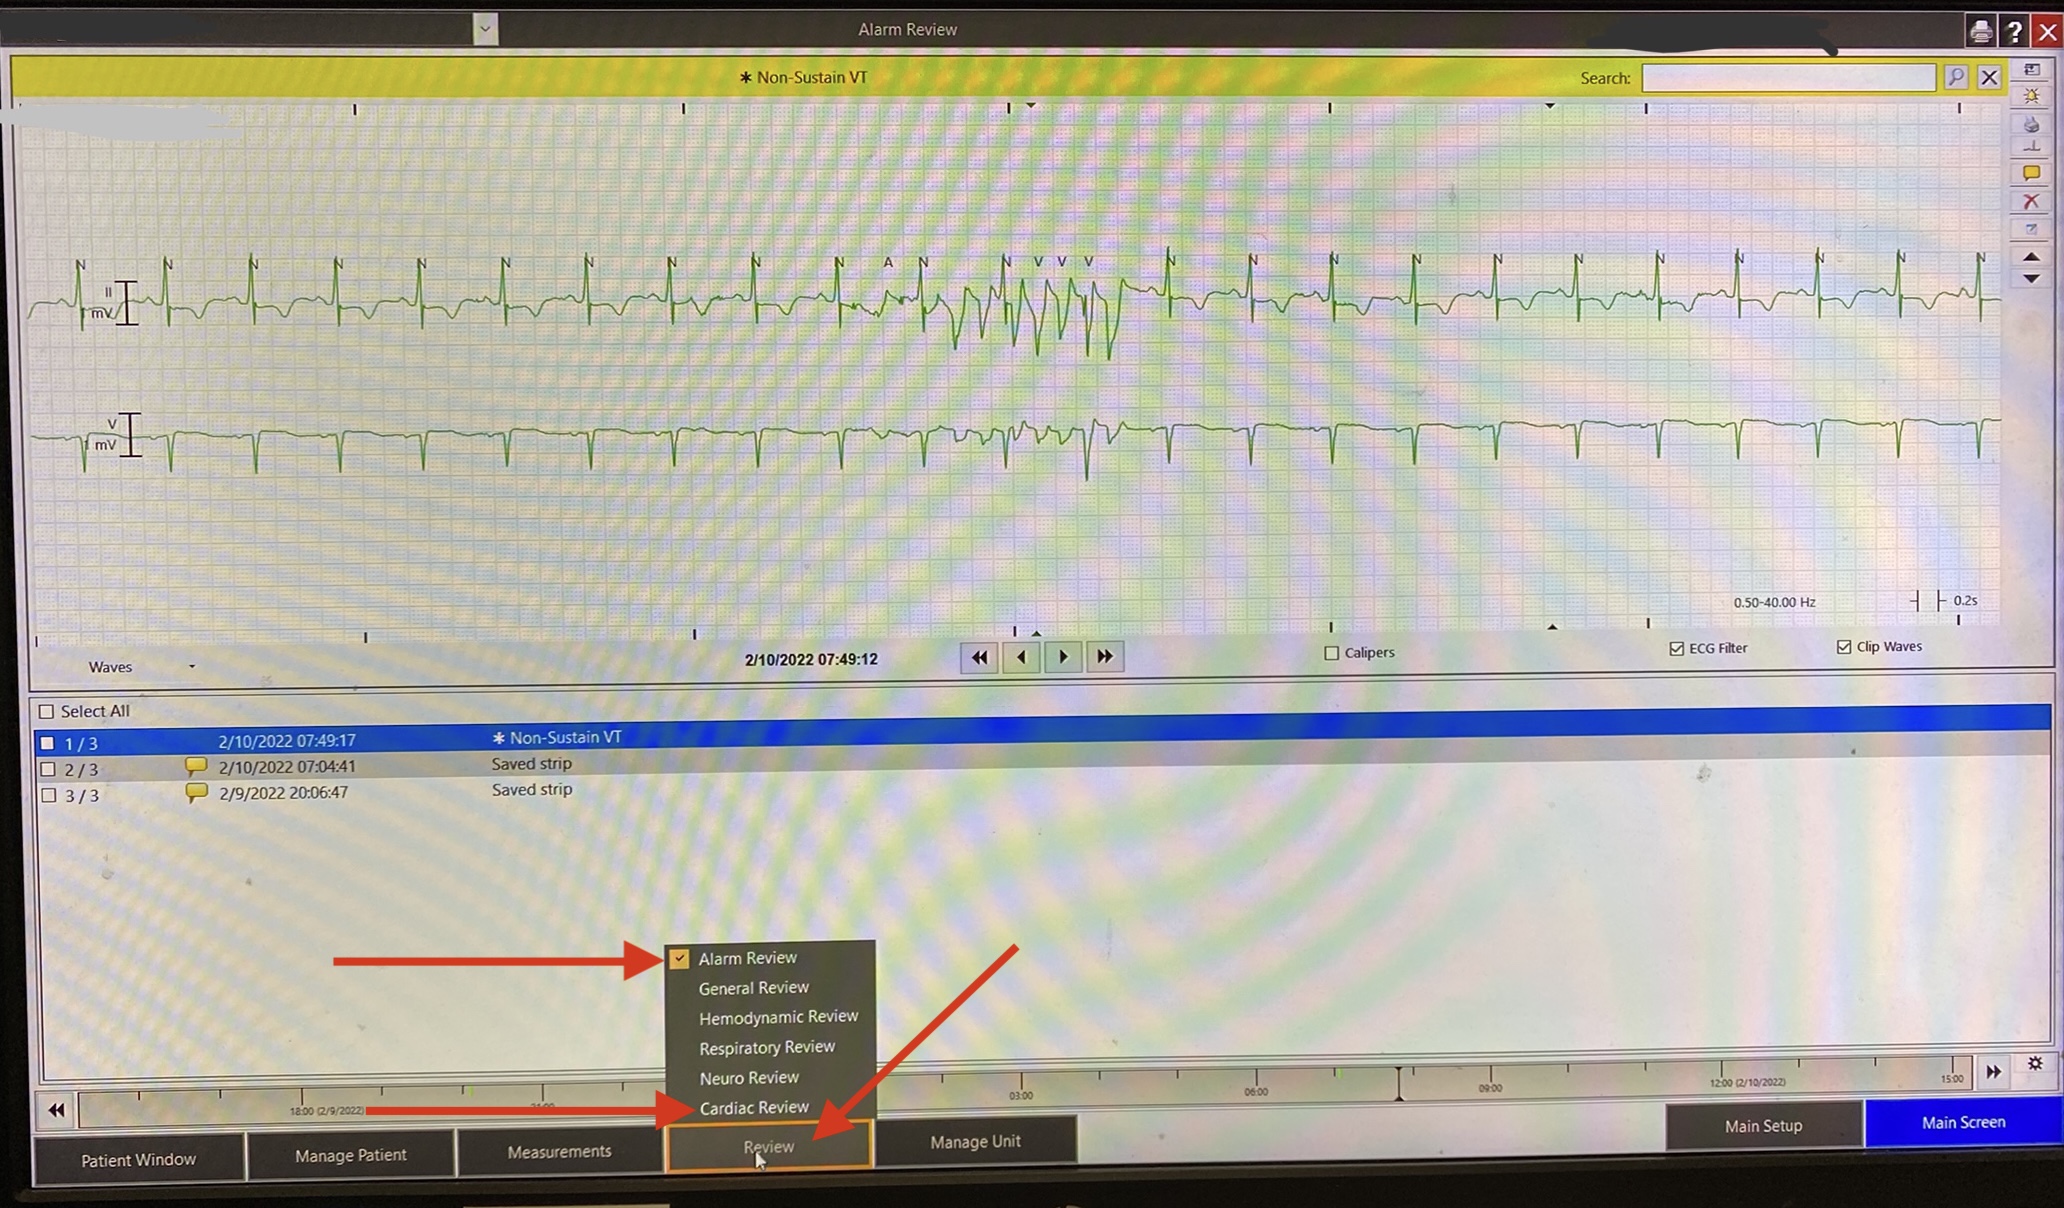Open the Patient Window button
2064x1208 pixels.
[139, 1159]
